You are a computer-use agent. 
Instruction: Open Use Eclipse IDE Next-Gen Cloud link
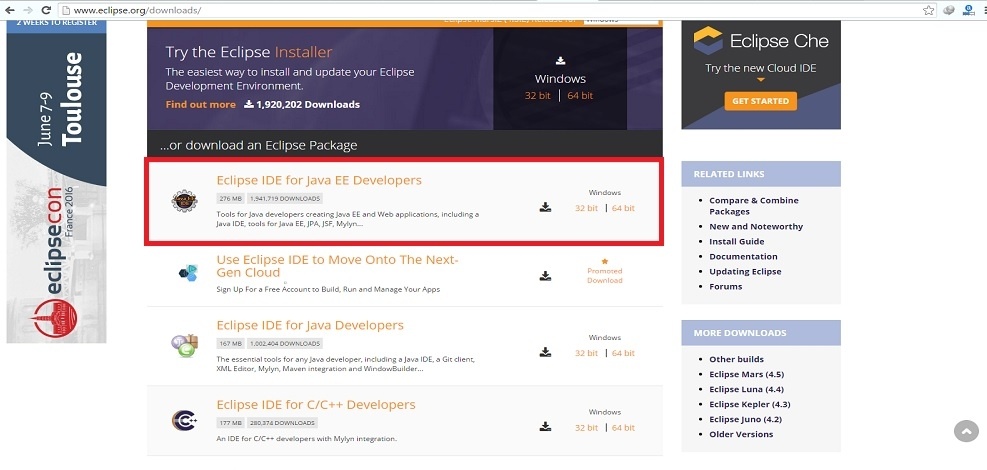coord(337,266)
